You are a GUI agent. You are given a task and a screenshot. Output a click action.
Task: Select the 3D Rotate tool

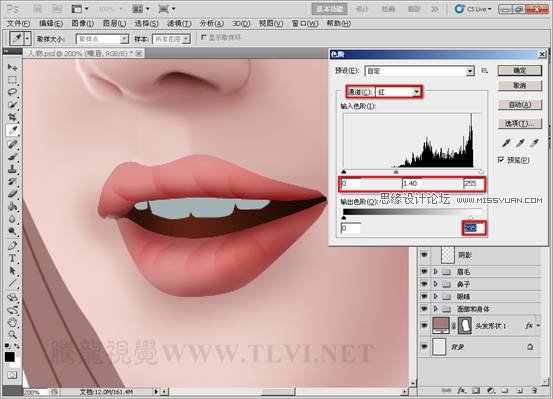12,298
